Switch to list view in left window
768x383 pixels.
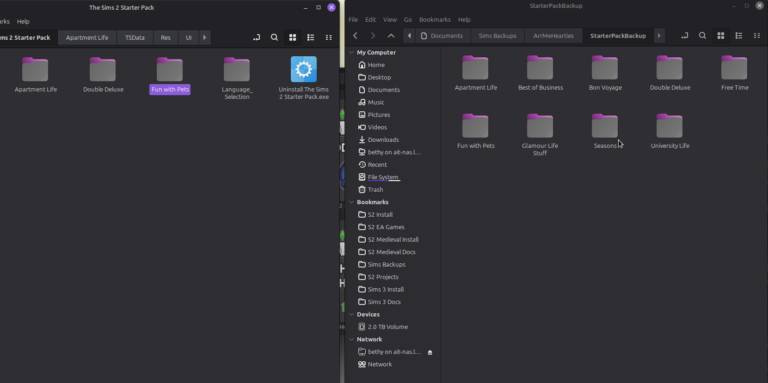[x=311, y=37]
